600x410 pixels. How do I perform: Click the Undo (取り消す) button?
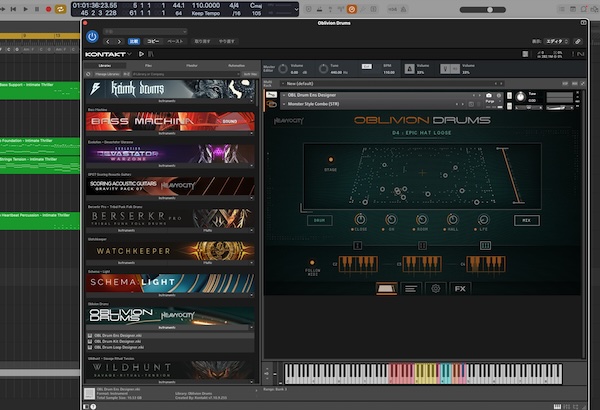(x=202, y=41)
